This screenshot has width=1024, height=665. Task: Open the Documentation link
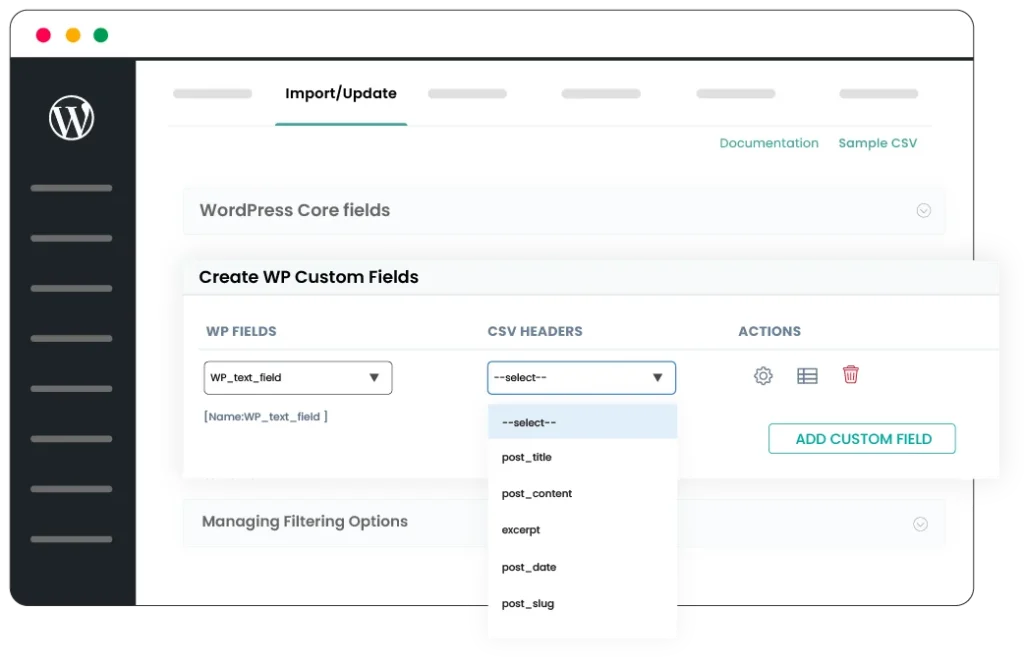click(x=768, y=143)
